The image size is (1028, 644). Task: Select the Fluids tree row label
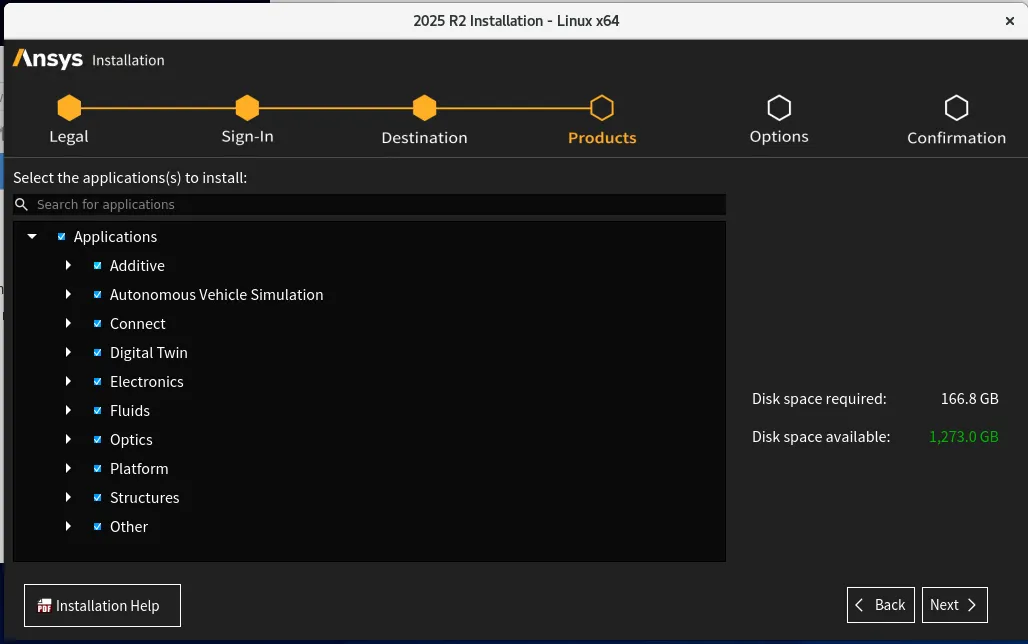[130, 411]
